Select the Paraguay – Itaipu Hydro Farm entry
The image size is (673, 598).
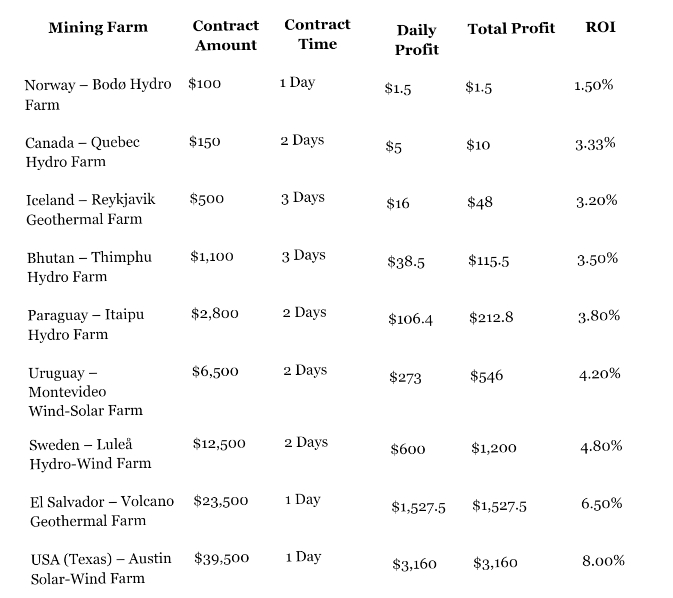pyautogui.click(x=85, y=324)
